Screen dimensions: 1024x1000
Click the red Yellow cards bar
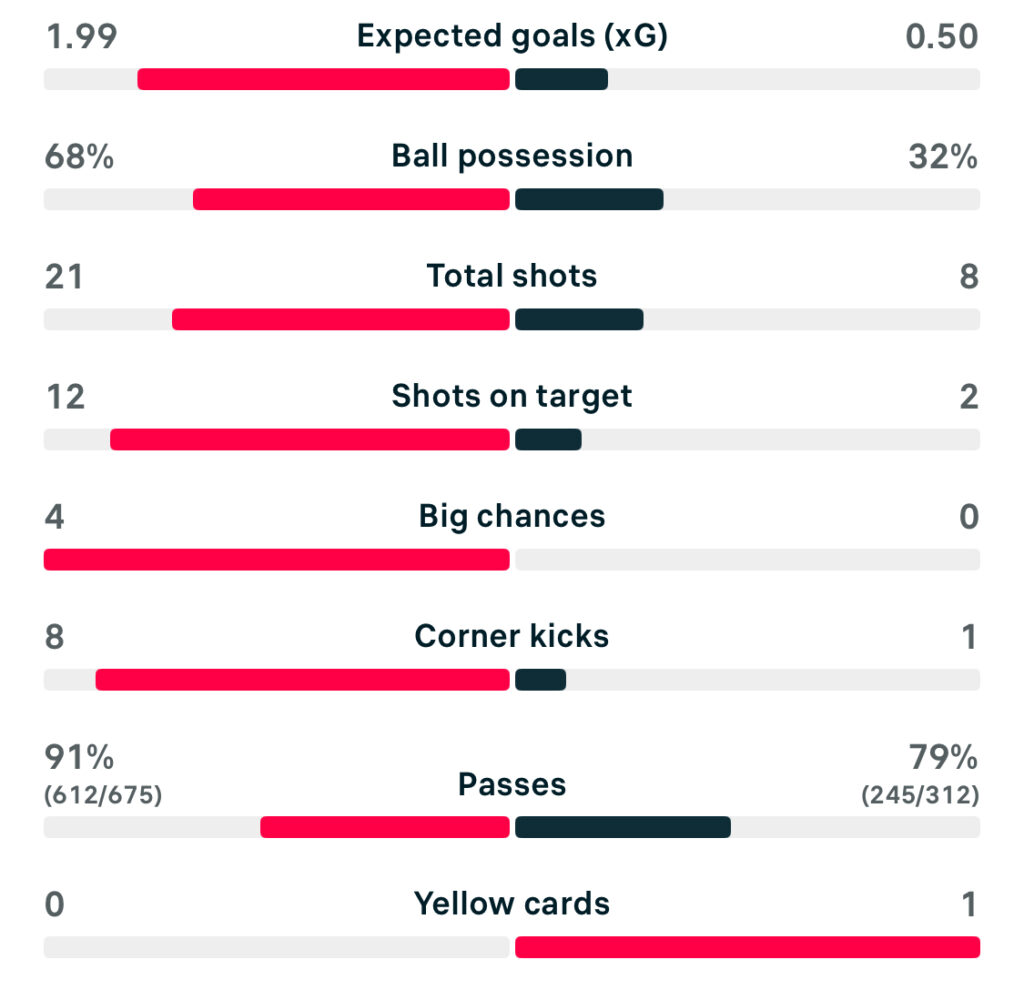pos(747,947)
